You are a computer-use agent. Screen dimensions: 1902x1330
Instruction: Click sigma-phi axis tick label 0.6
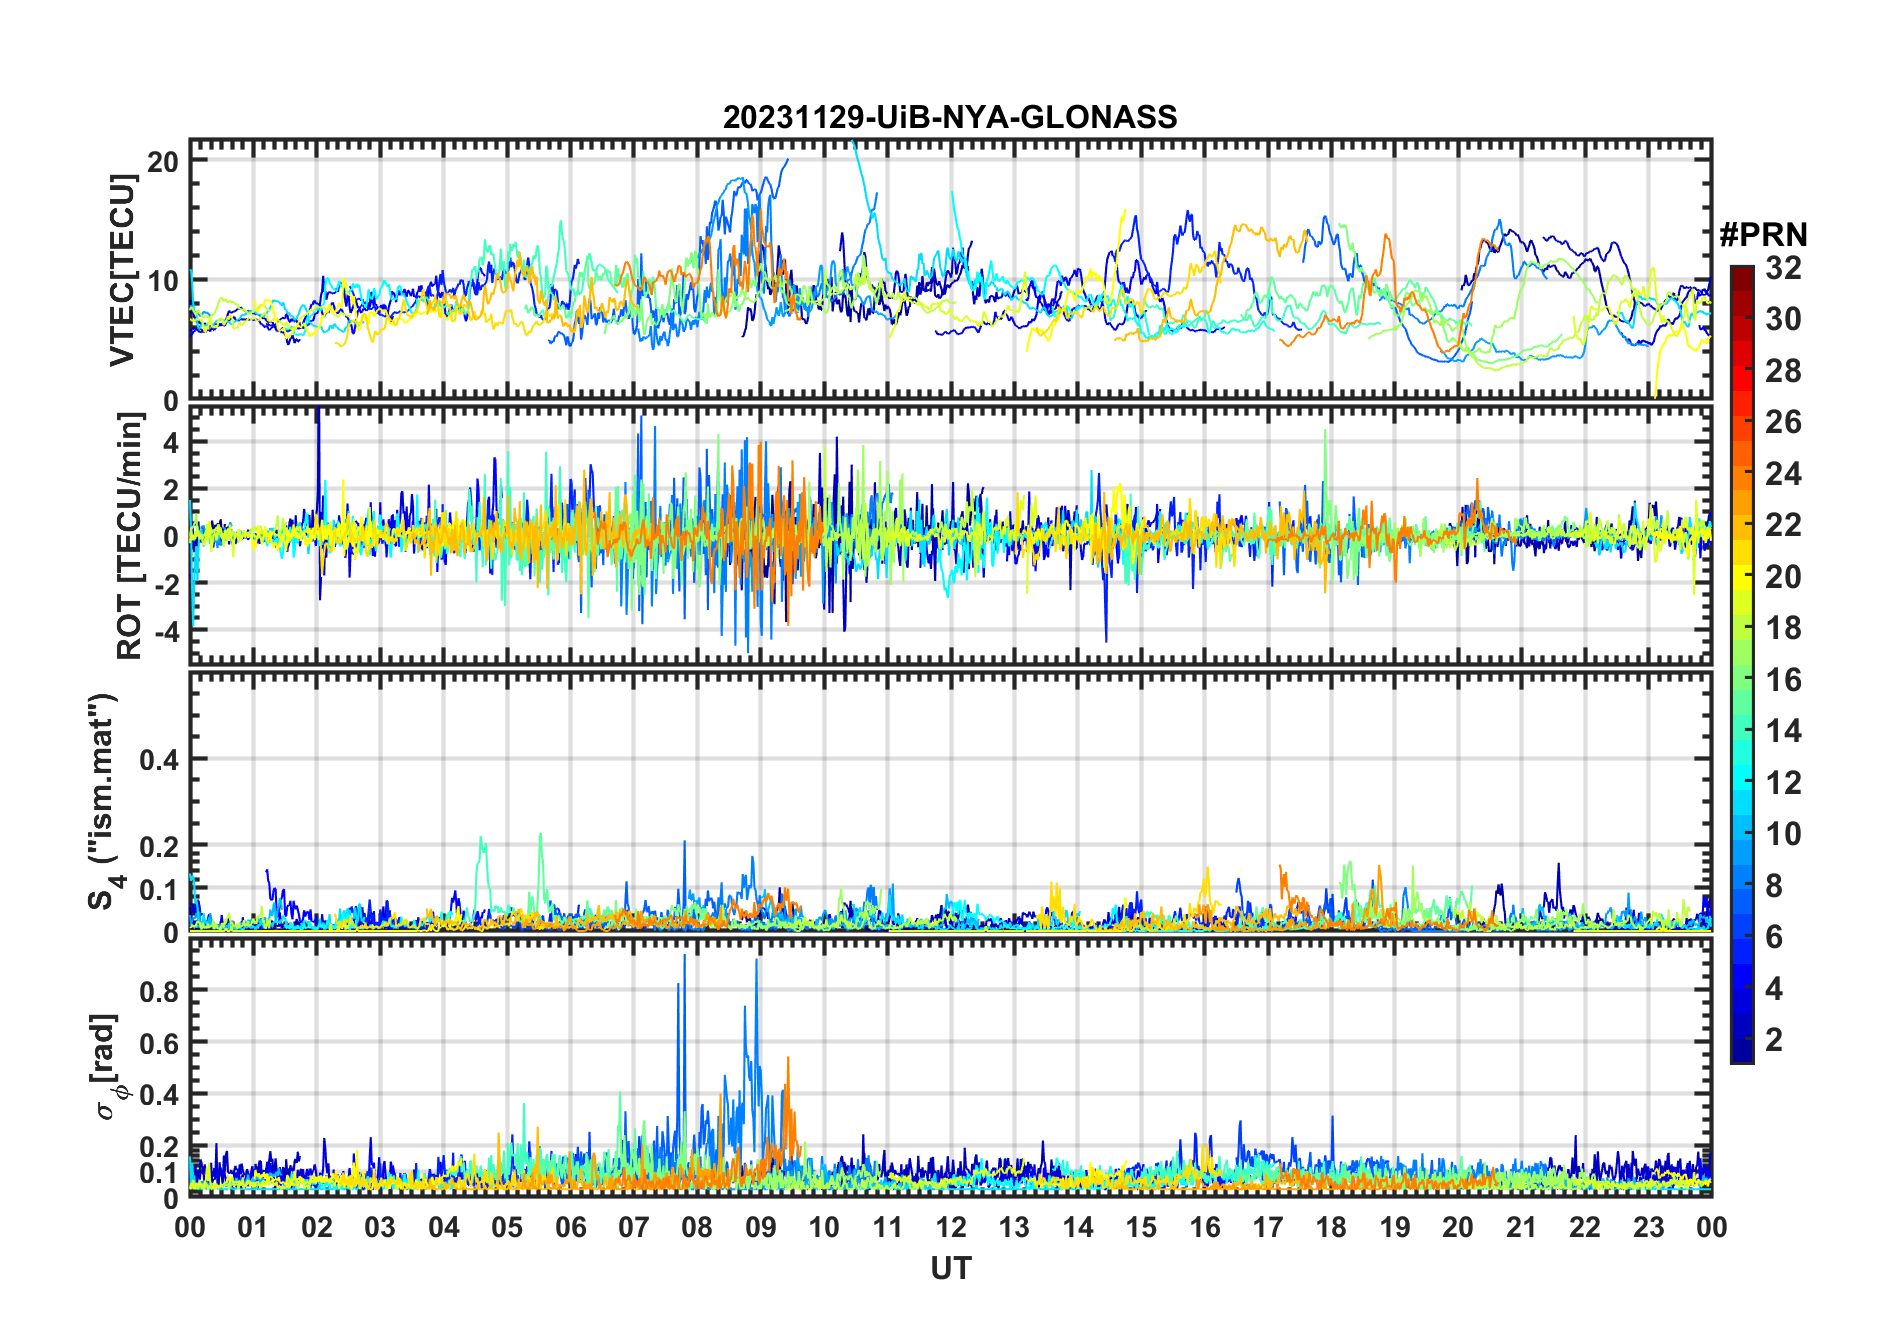coord(159,1043)
